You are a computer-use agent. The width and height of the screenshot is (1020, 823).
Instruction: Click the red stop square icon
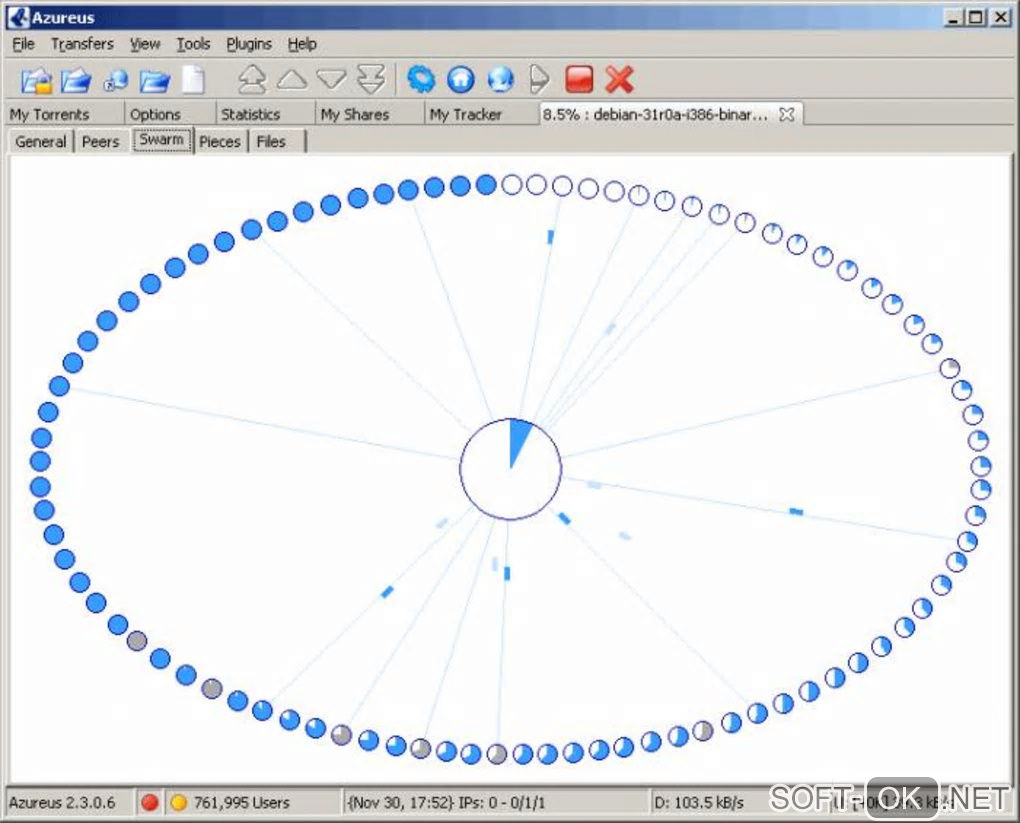click(579, 79)
